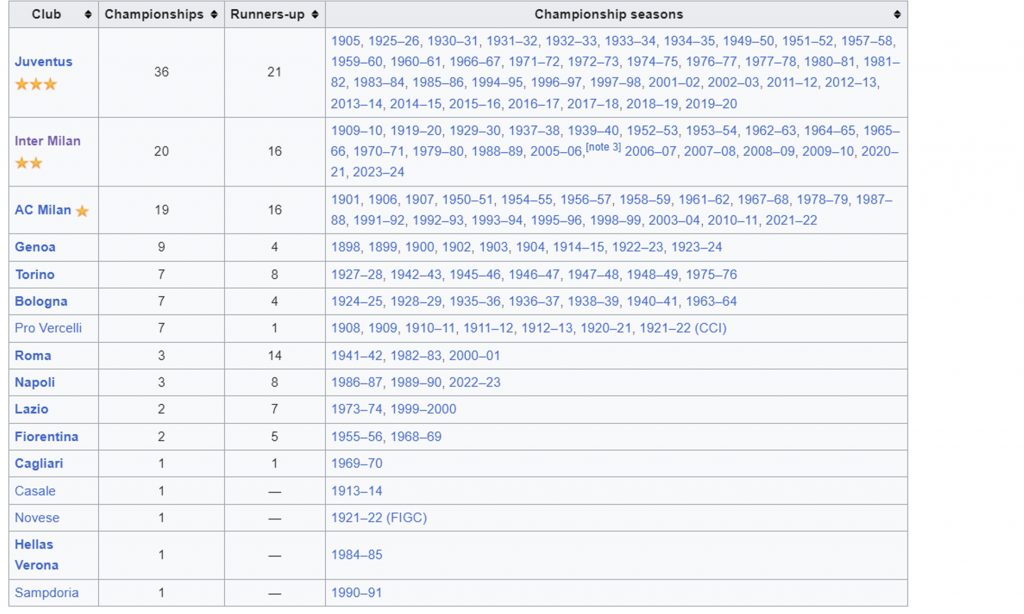Open the Casale club link

tap(35, 491)
